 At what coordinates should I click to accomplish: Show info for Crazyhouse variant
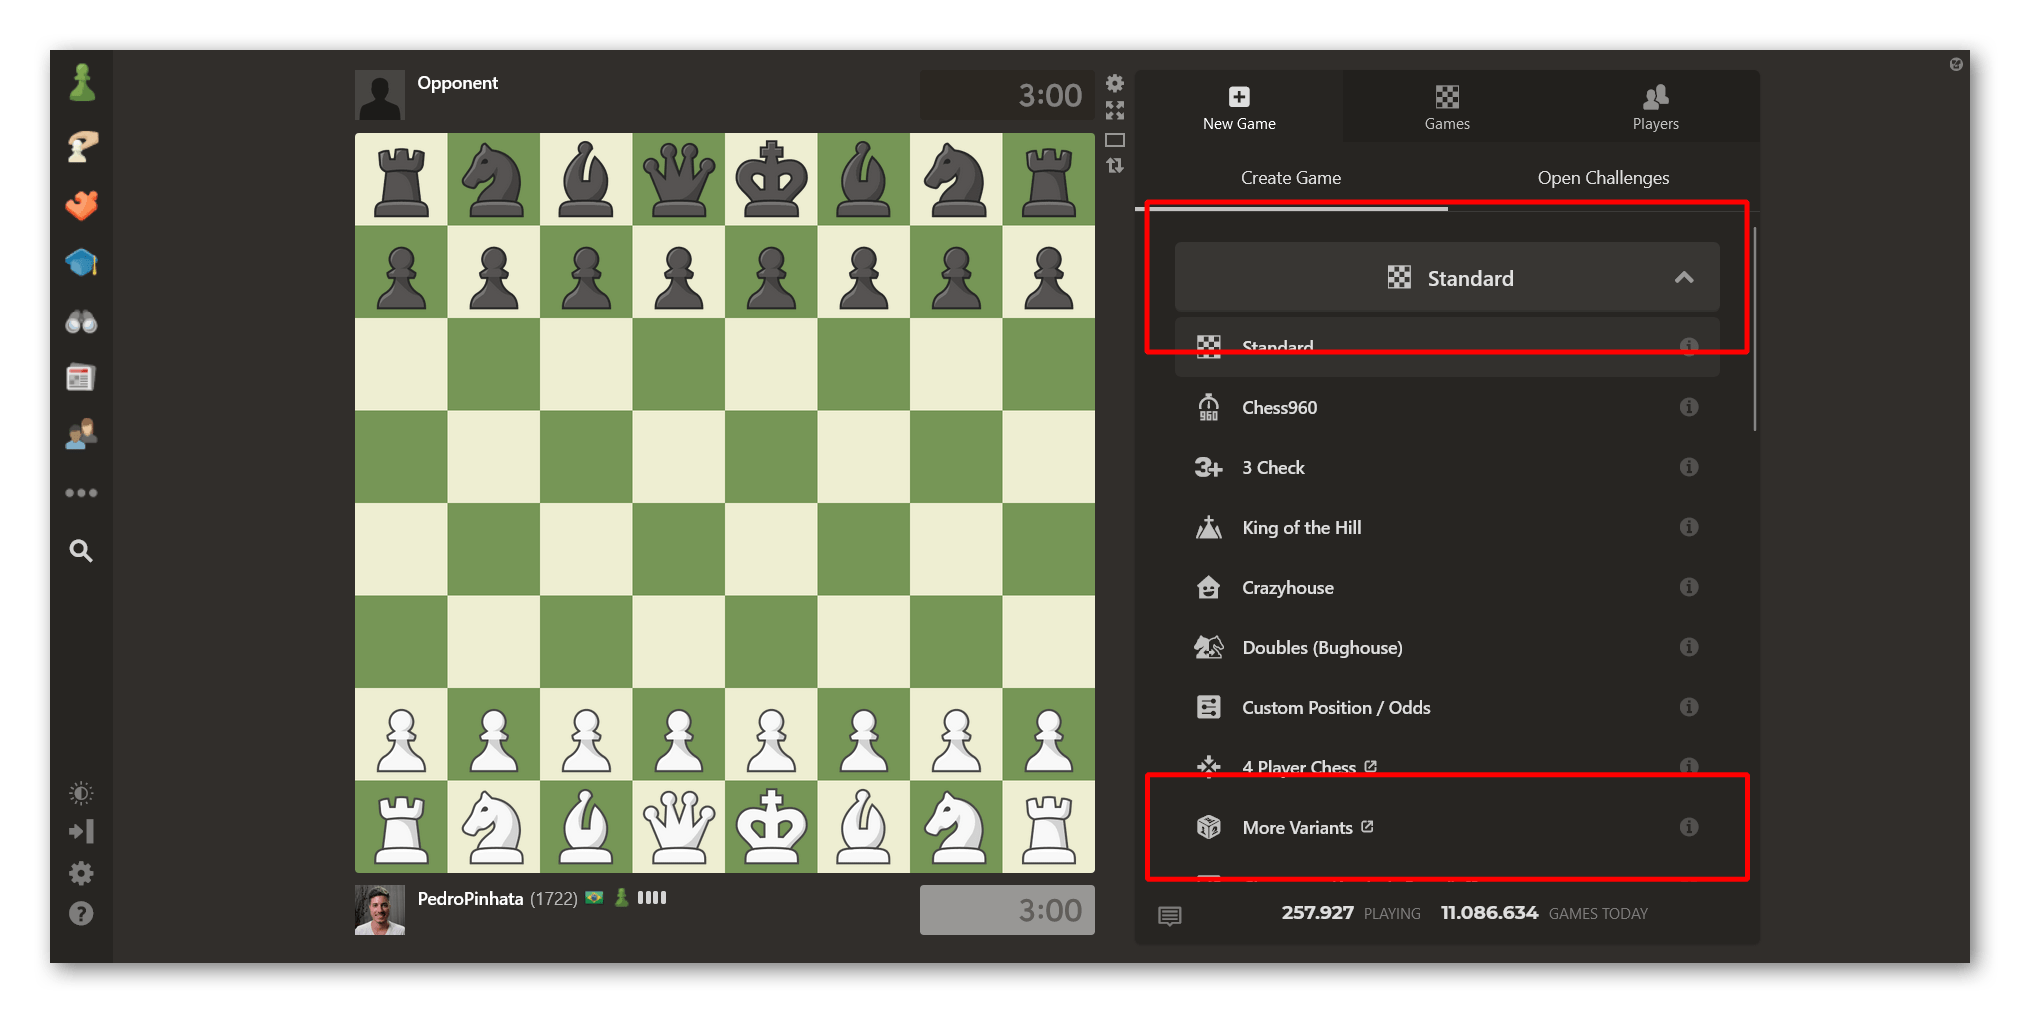[x=1689, y=587]
